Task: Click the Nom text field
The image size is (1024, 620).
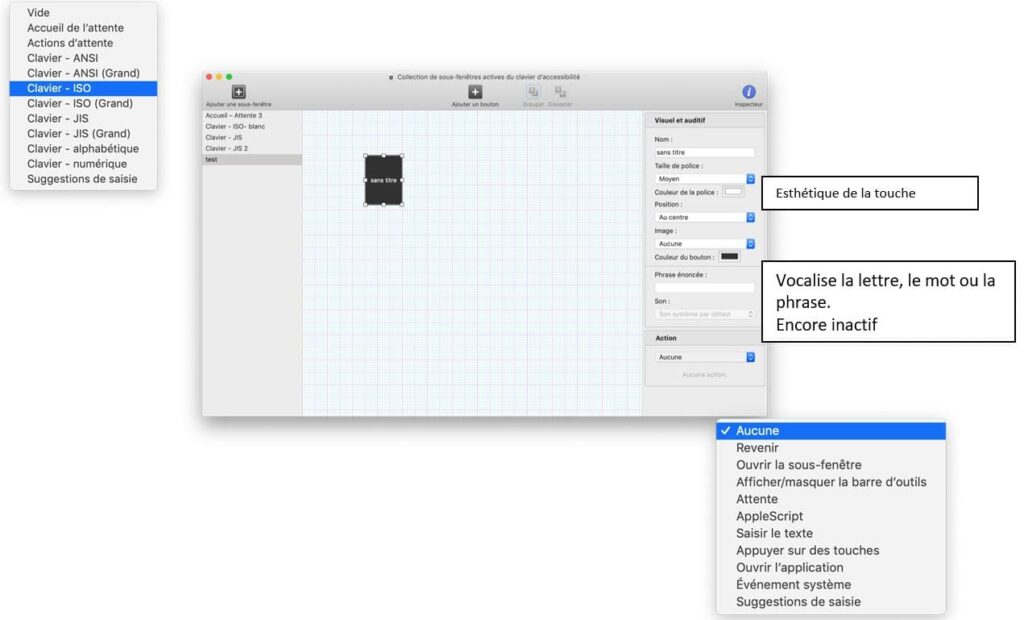Action: coord(704,152)
